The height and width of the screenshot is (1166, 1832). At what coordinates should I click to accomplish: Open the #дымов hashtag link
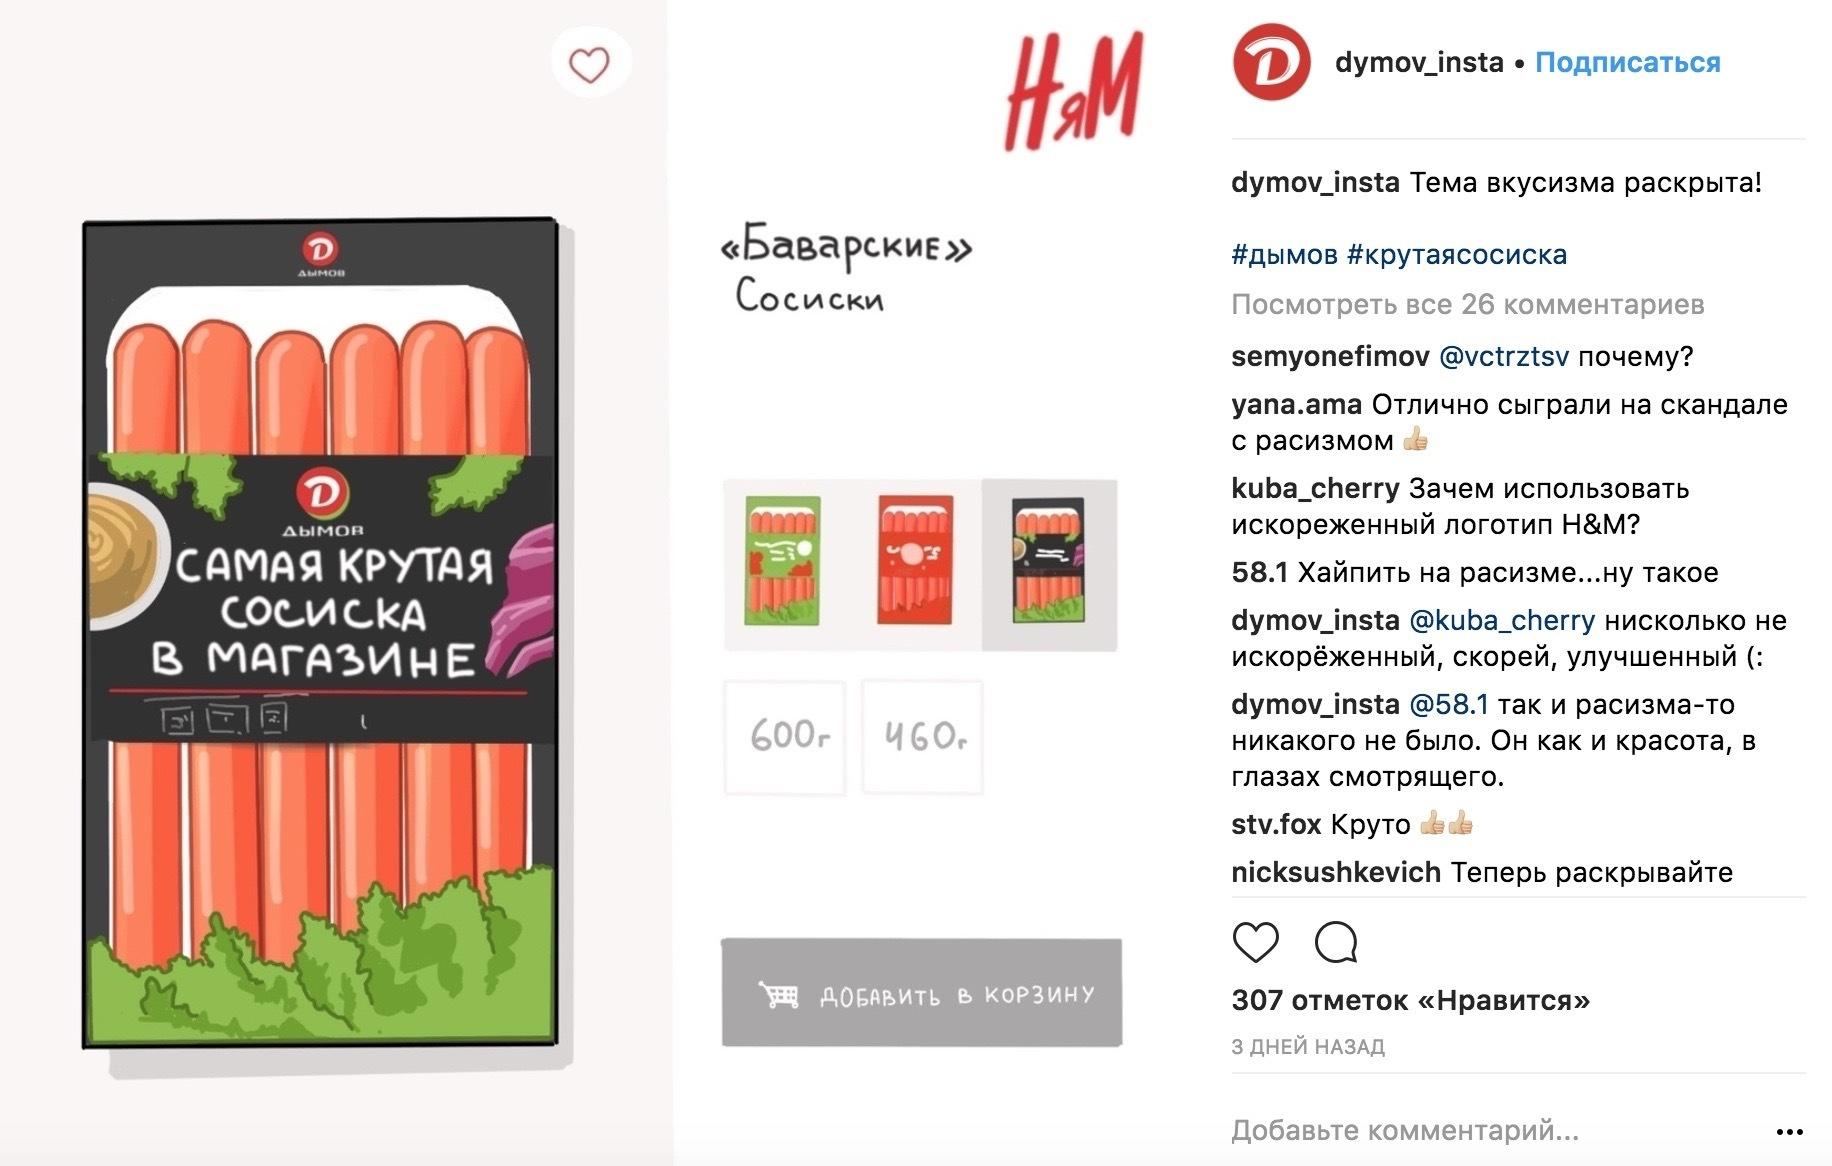1284,255
